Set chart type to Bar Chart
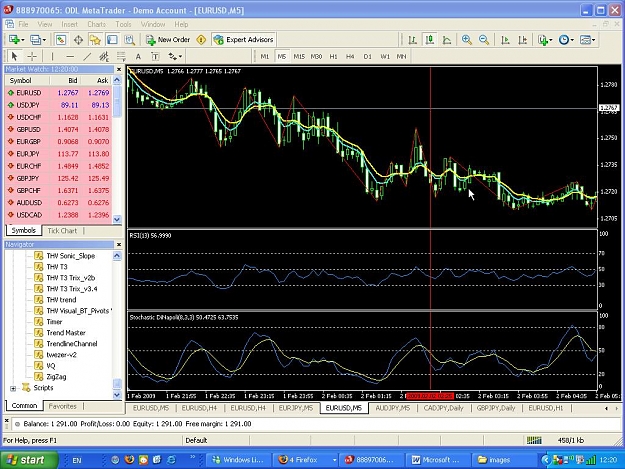This screenshot has width=625, height=469. [x=413, y=39]
